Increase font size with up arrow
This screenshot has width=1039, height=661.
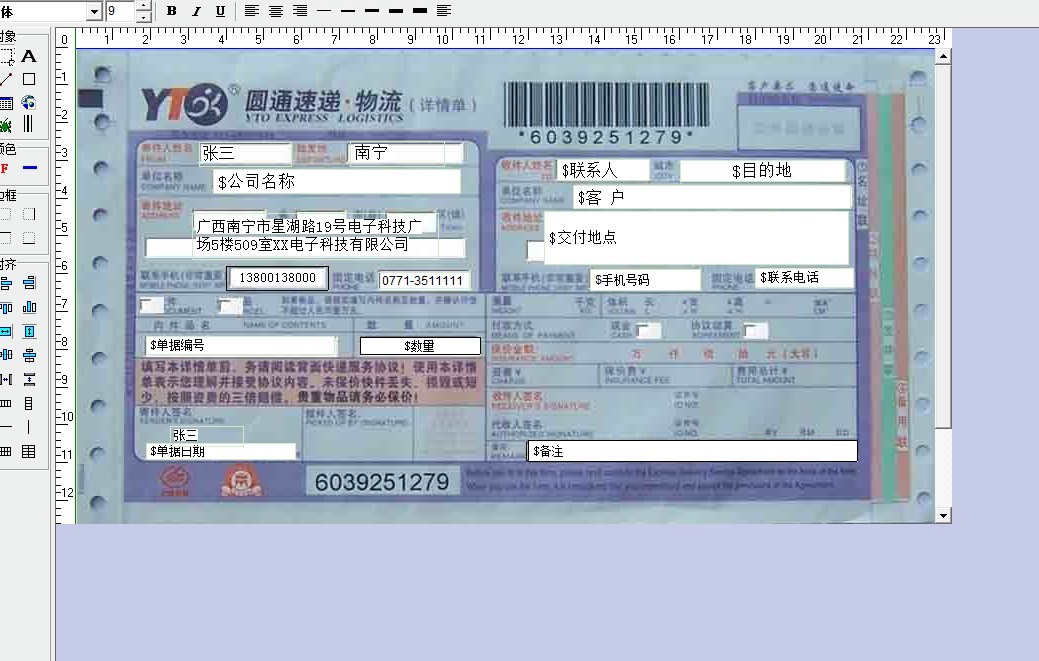click(x=143, y=6)
